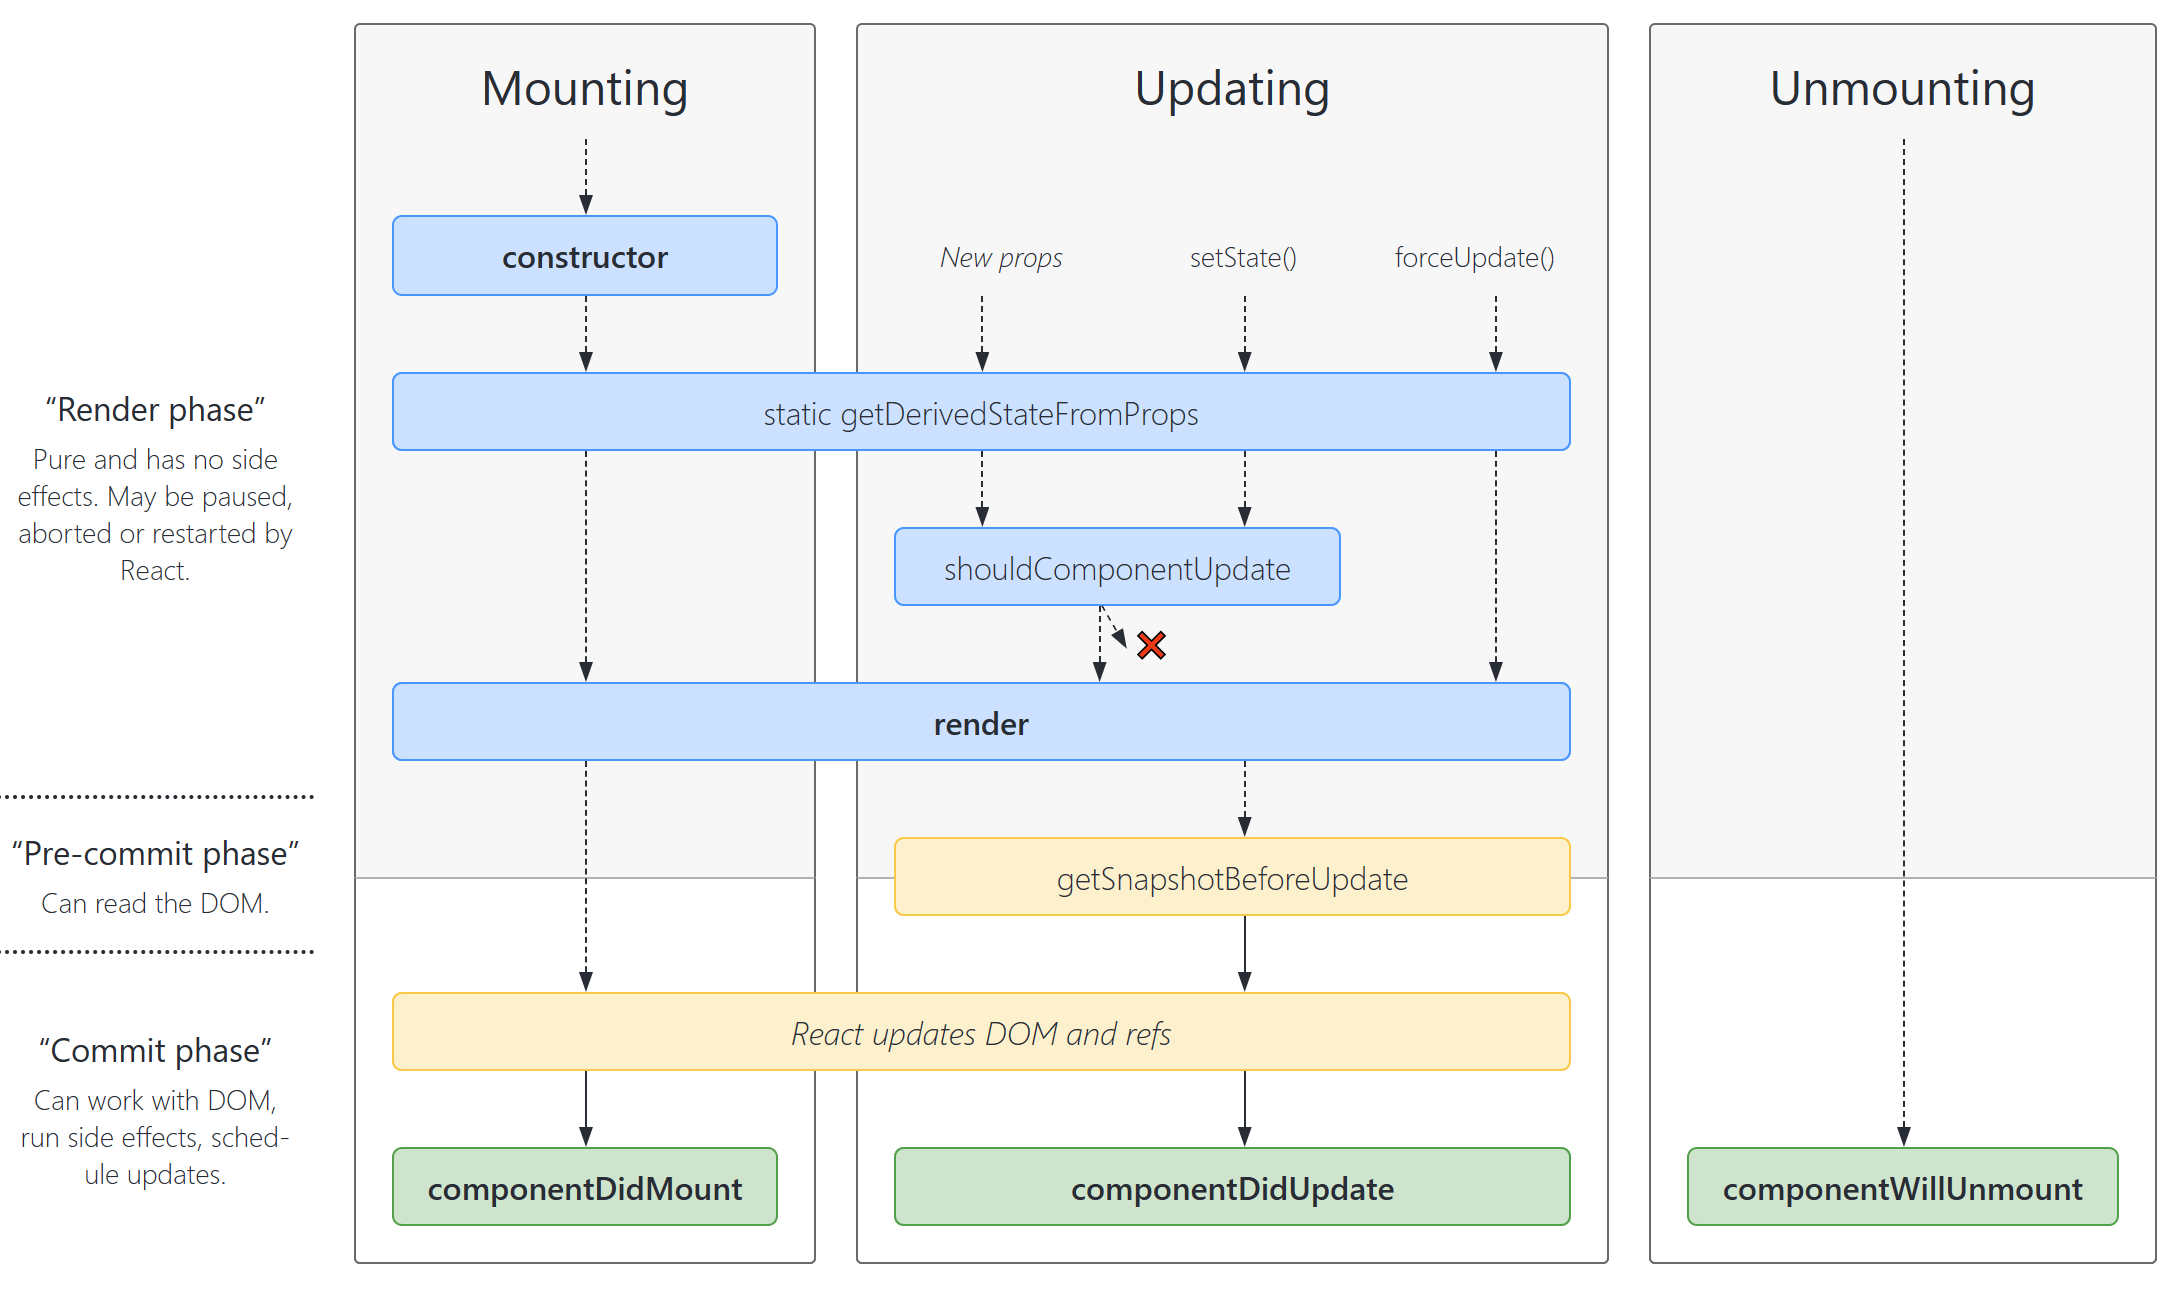Click the forceUpdate() trigger label
Screen dimensions: 2166x1290
(1473, 258)
